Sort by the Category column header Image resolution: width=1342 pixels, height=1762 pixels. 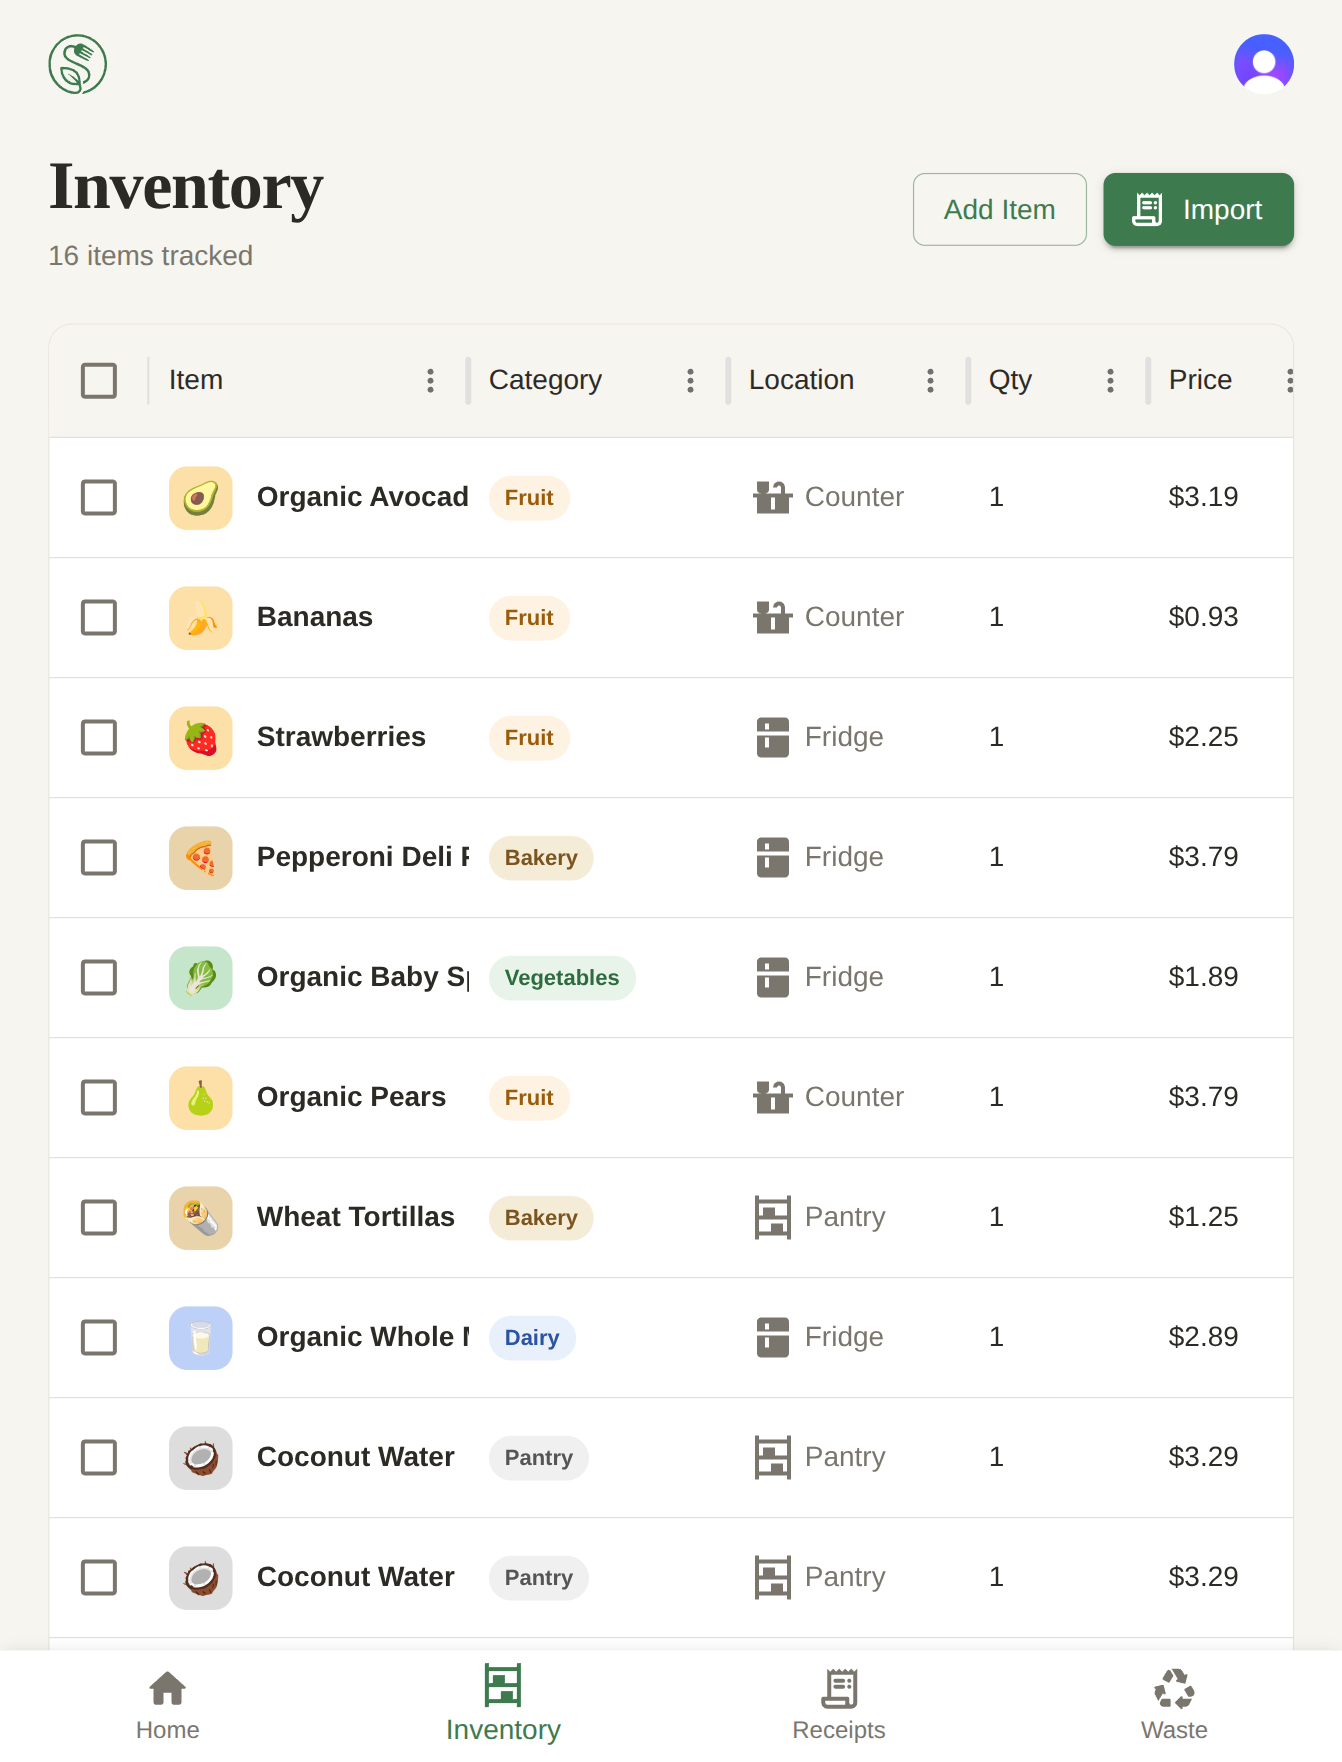545,380
